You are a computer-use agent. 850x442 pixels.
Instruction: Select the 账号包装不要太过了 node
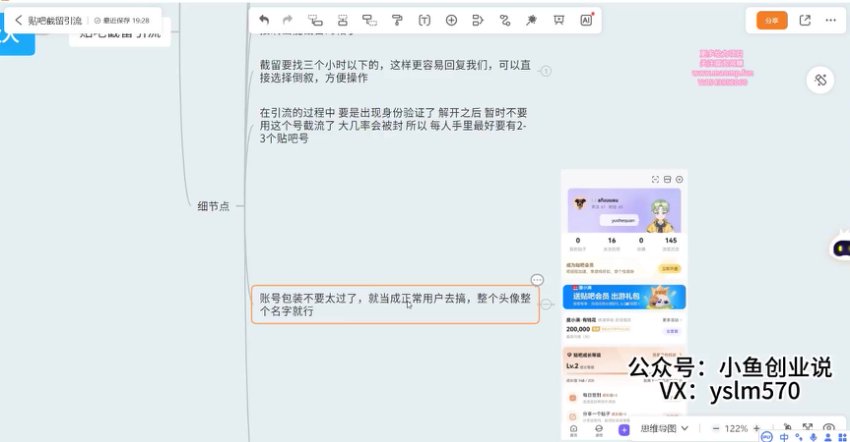[x=394, y=305]
